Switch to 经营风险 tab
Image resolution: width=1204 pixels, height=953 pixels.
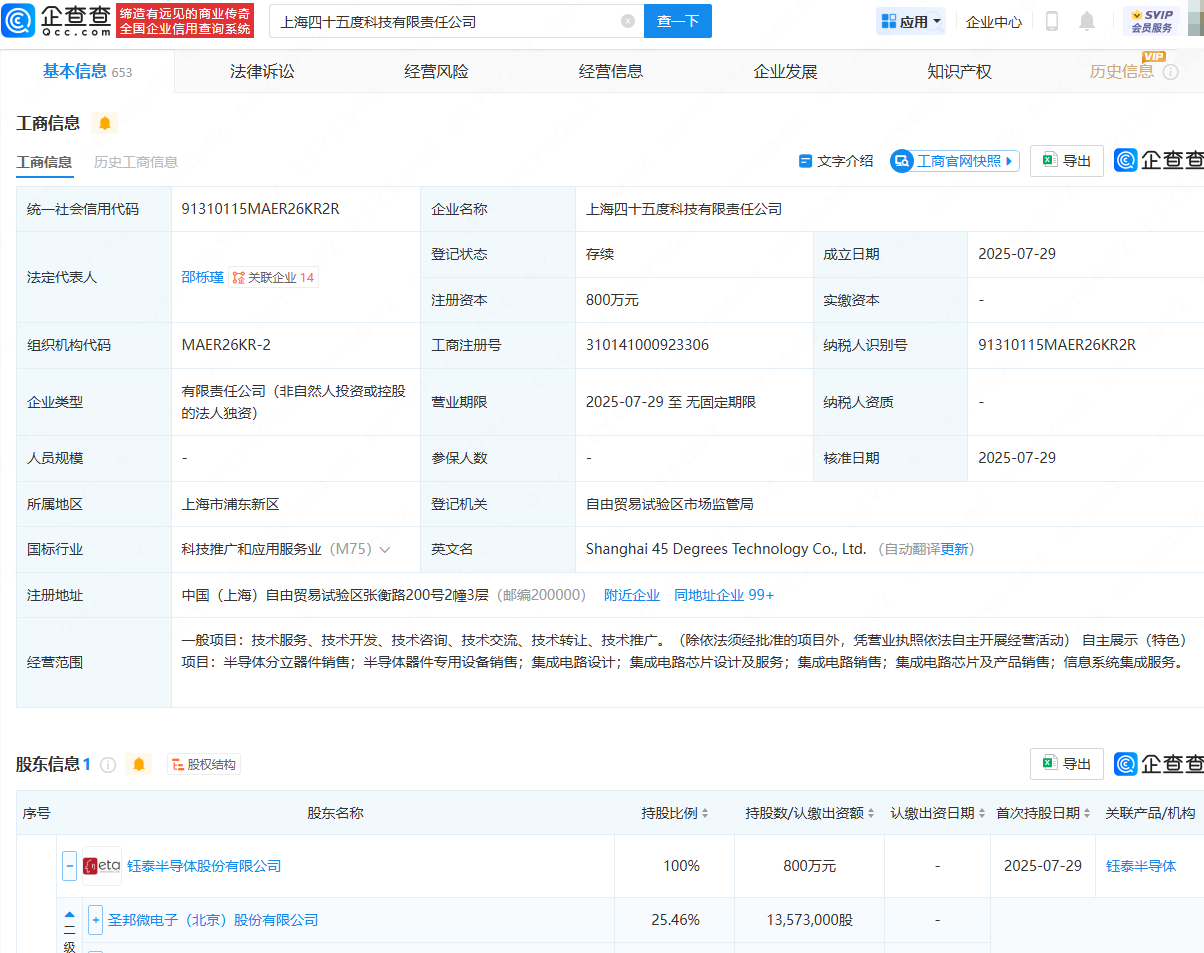click(436, 71)
